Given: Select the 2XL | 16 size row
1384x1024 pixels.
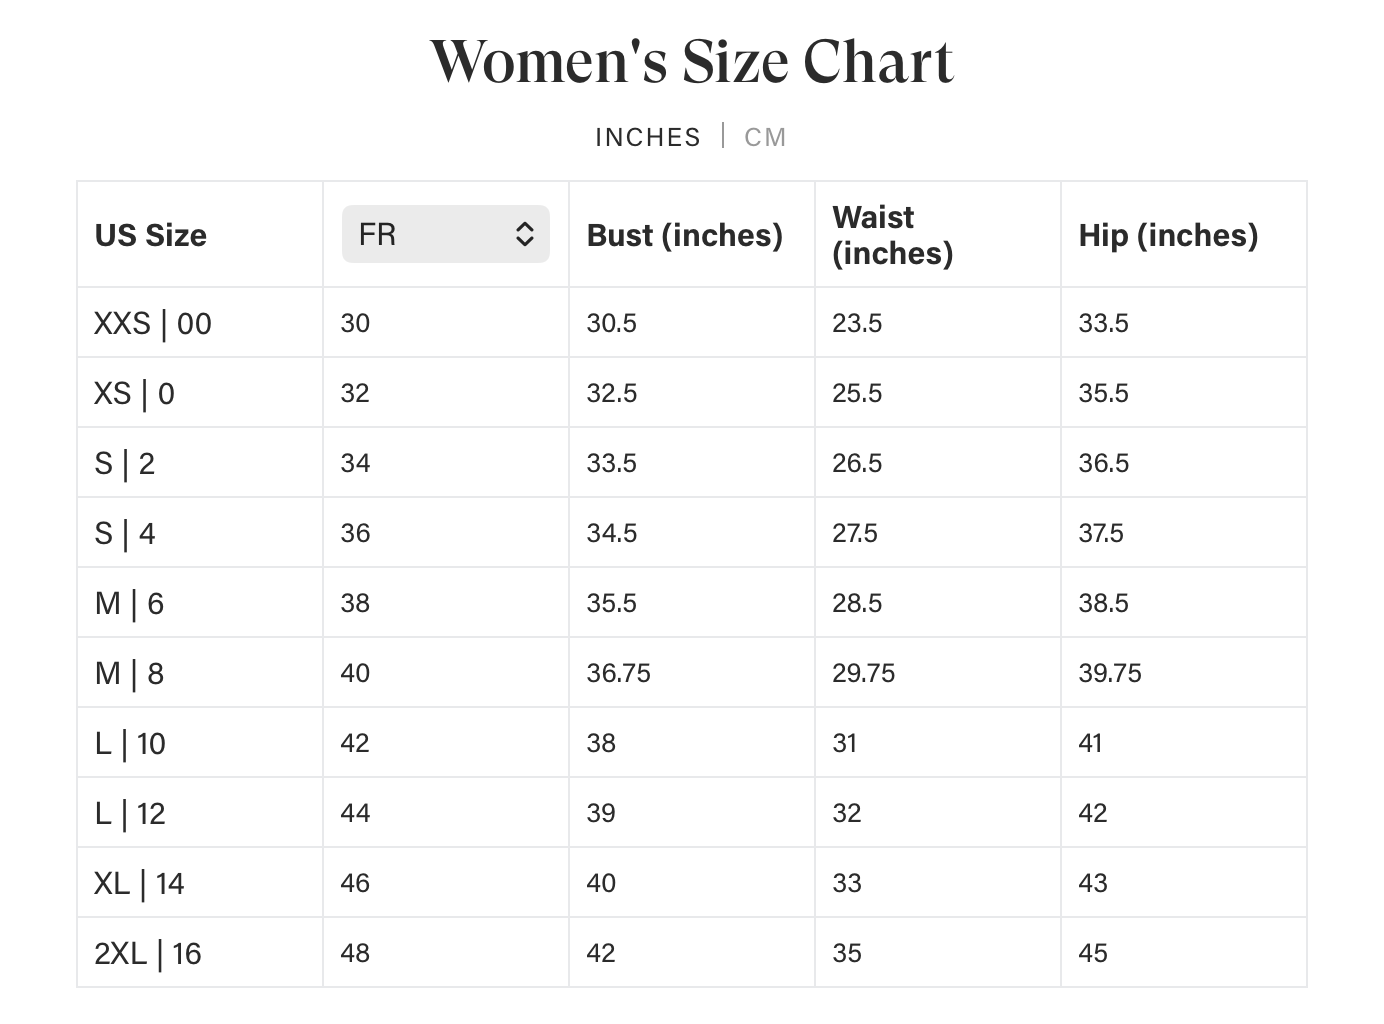Looking at the screenshot, I should [692, 953].
